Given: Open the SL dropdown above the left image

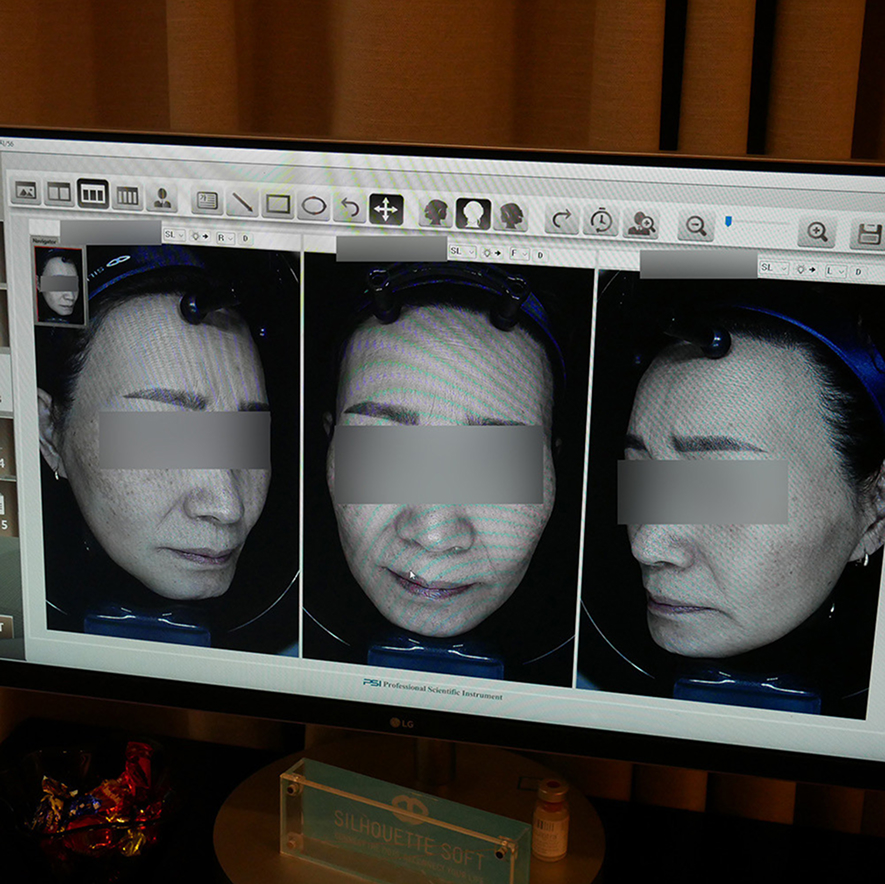Looking at the screenshot, I should pyautogui.click(x=175, y=237).
